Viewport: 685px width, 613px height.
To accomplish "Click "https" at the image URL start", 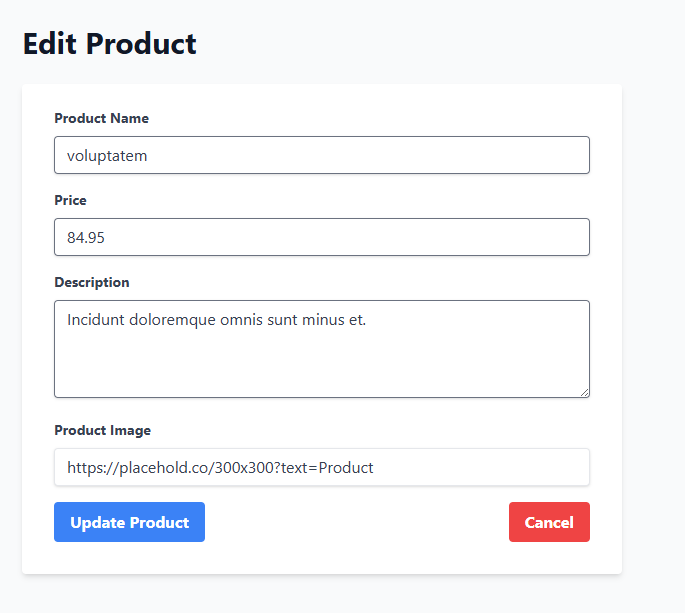I will point(84,467).
